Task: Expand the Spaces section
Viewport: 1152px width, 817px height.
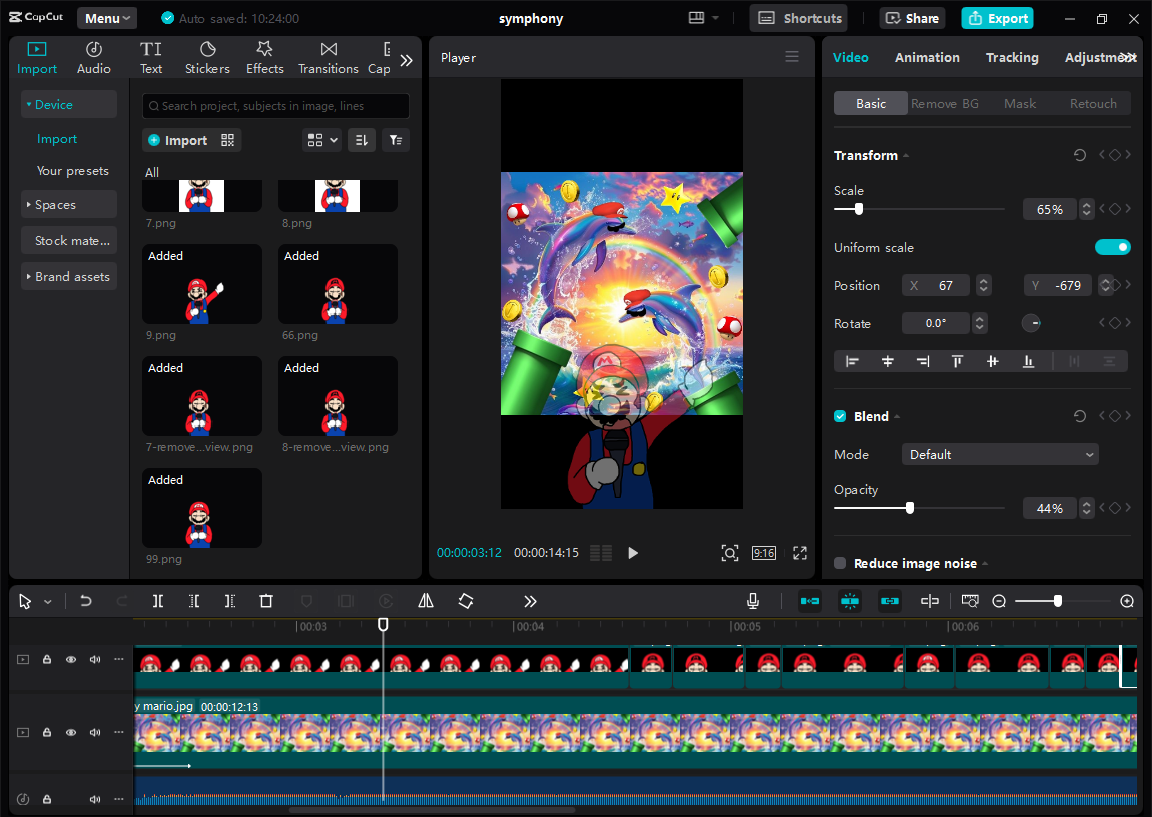Action: pyautogui.click(x=69, y=204)
